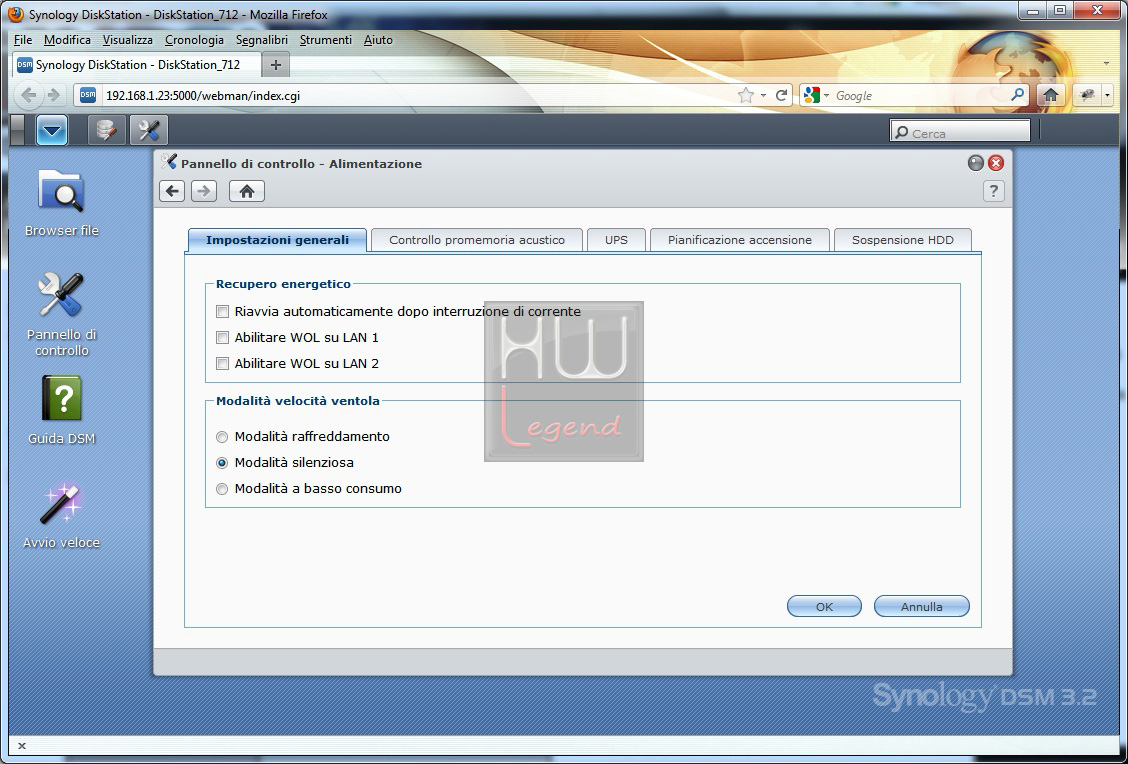Open the list all tabs arrow

click(1106, 64)
